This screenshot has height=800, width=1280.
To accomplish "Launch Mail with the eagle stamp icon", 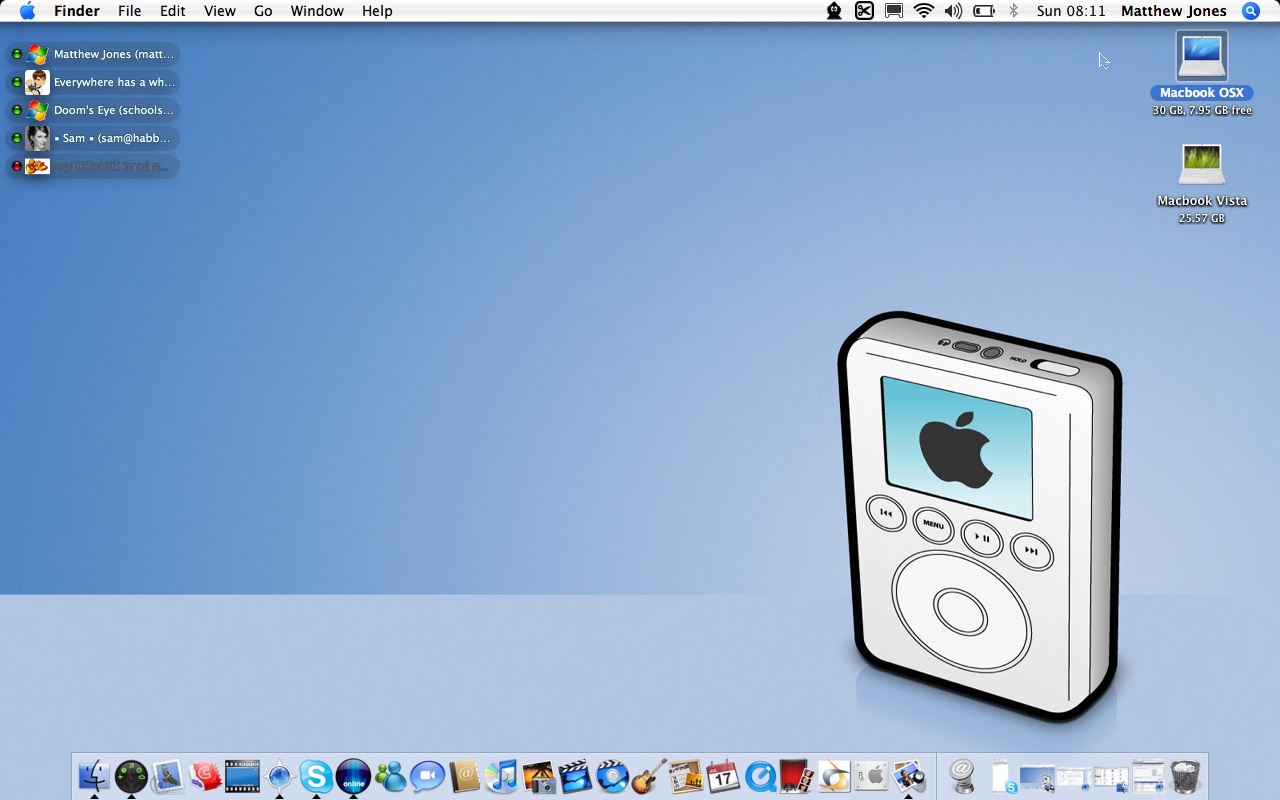I will [168, 776].
